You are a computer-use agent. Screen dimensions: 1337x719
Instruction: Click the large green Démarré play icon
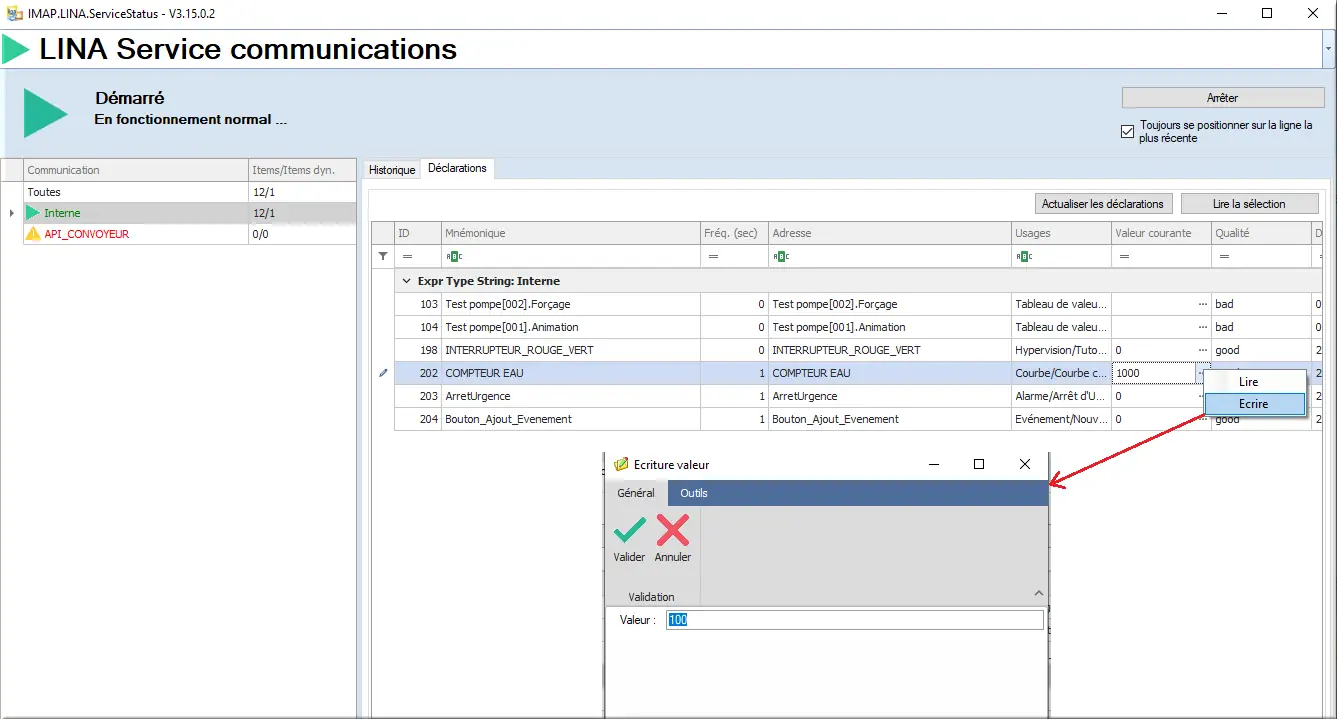(x=45, y=112)
